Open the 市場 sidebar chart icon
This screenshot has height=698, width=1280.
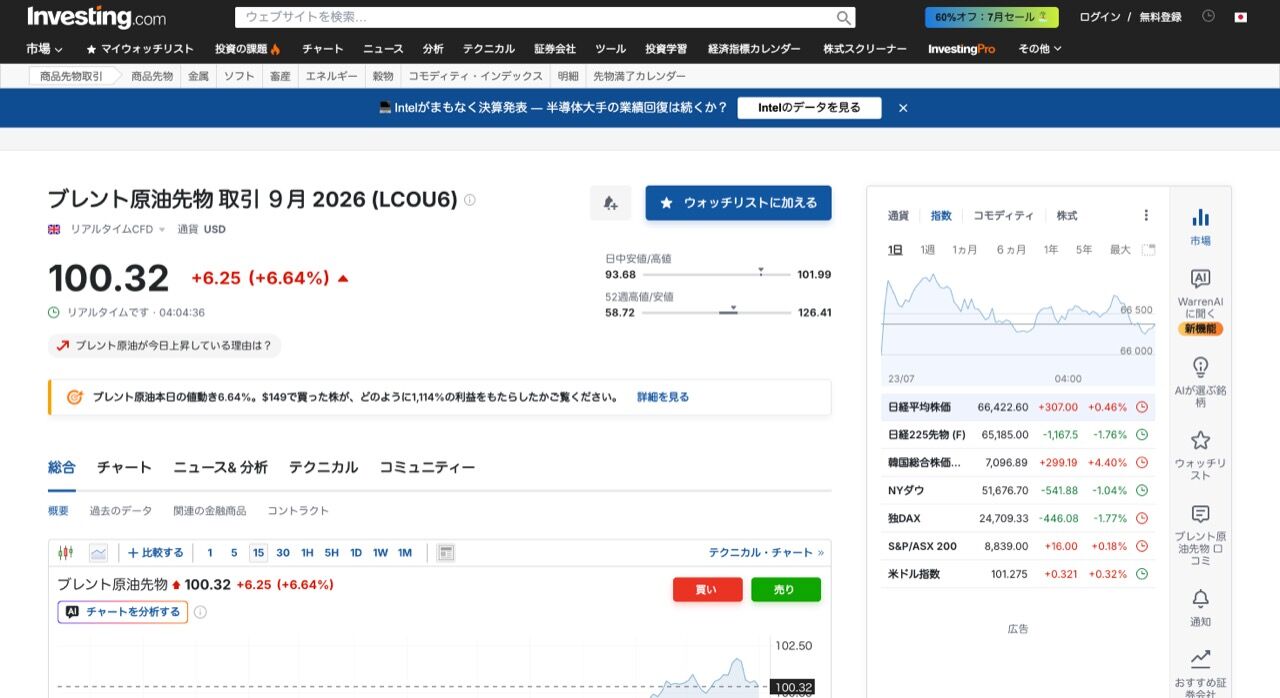point(1200,217)
